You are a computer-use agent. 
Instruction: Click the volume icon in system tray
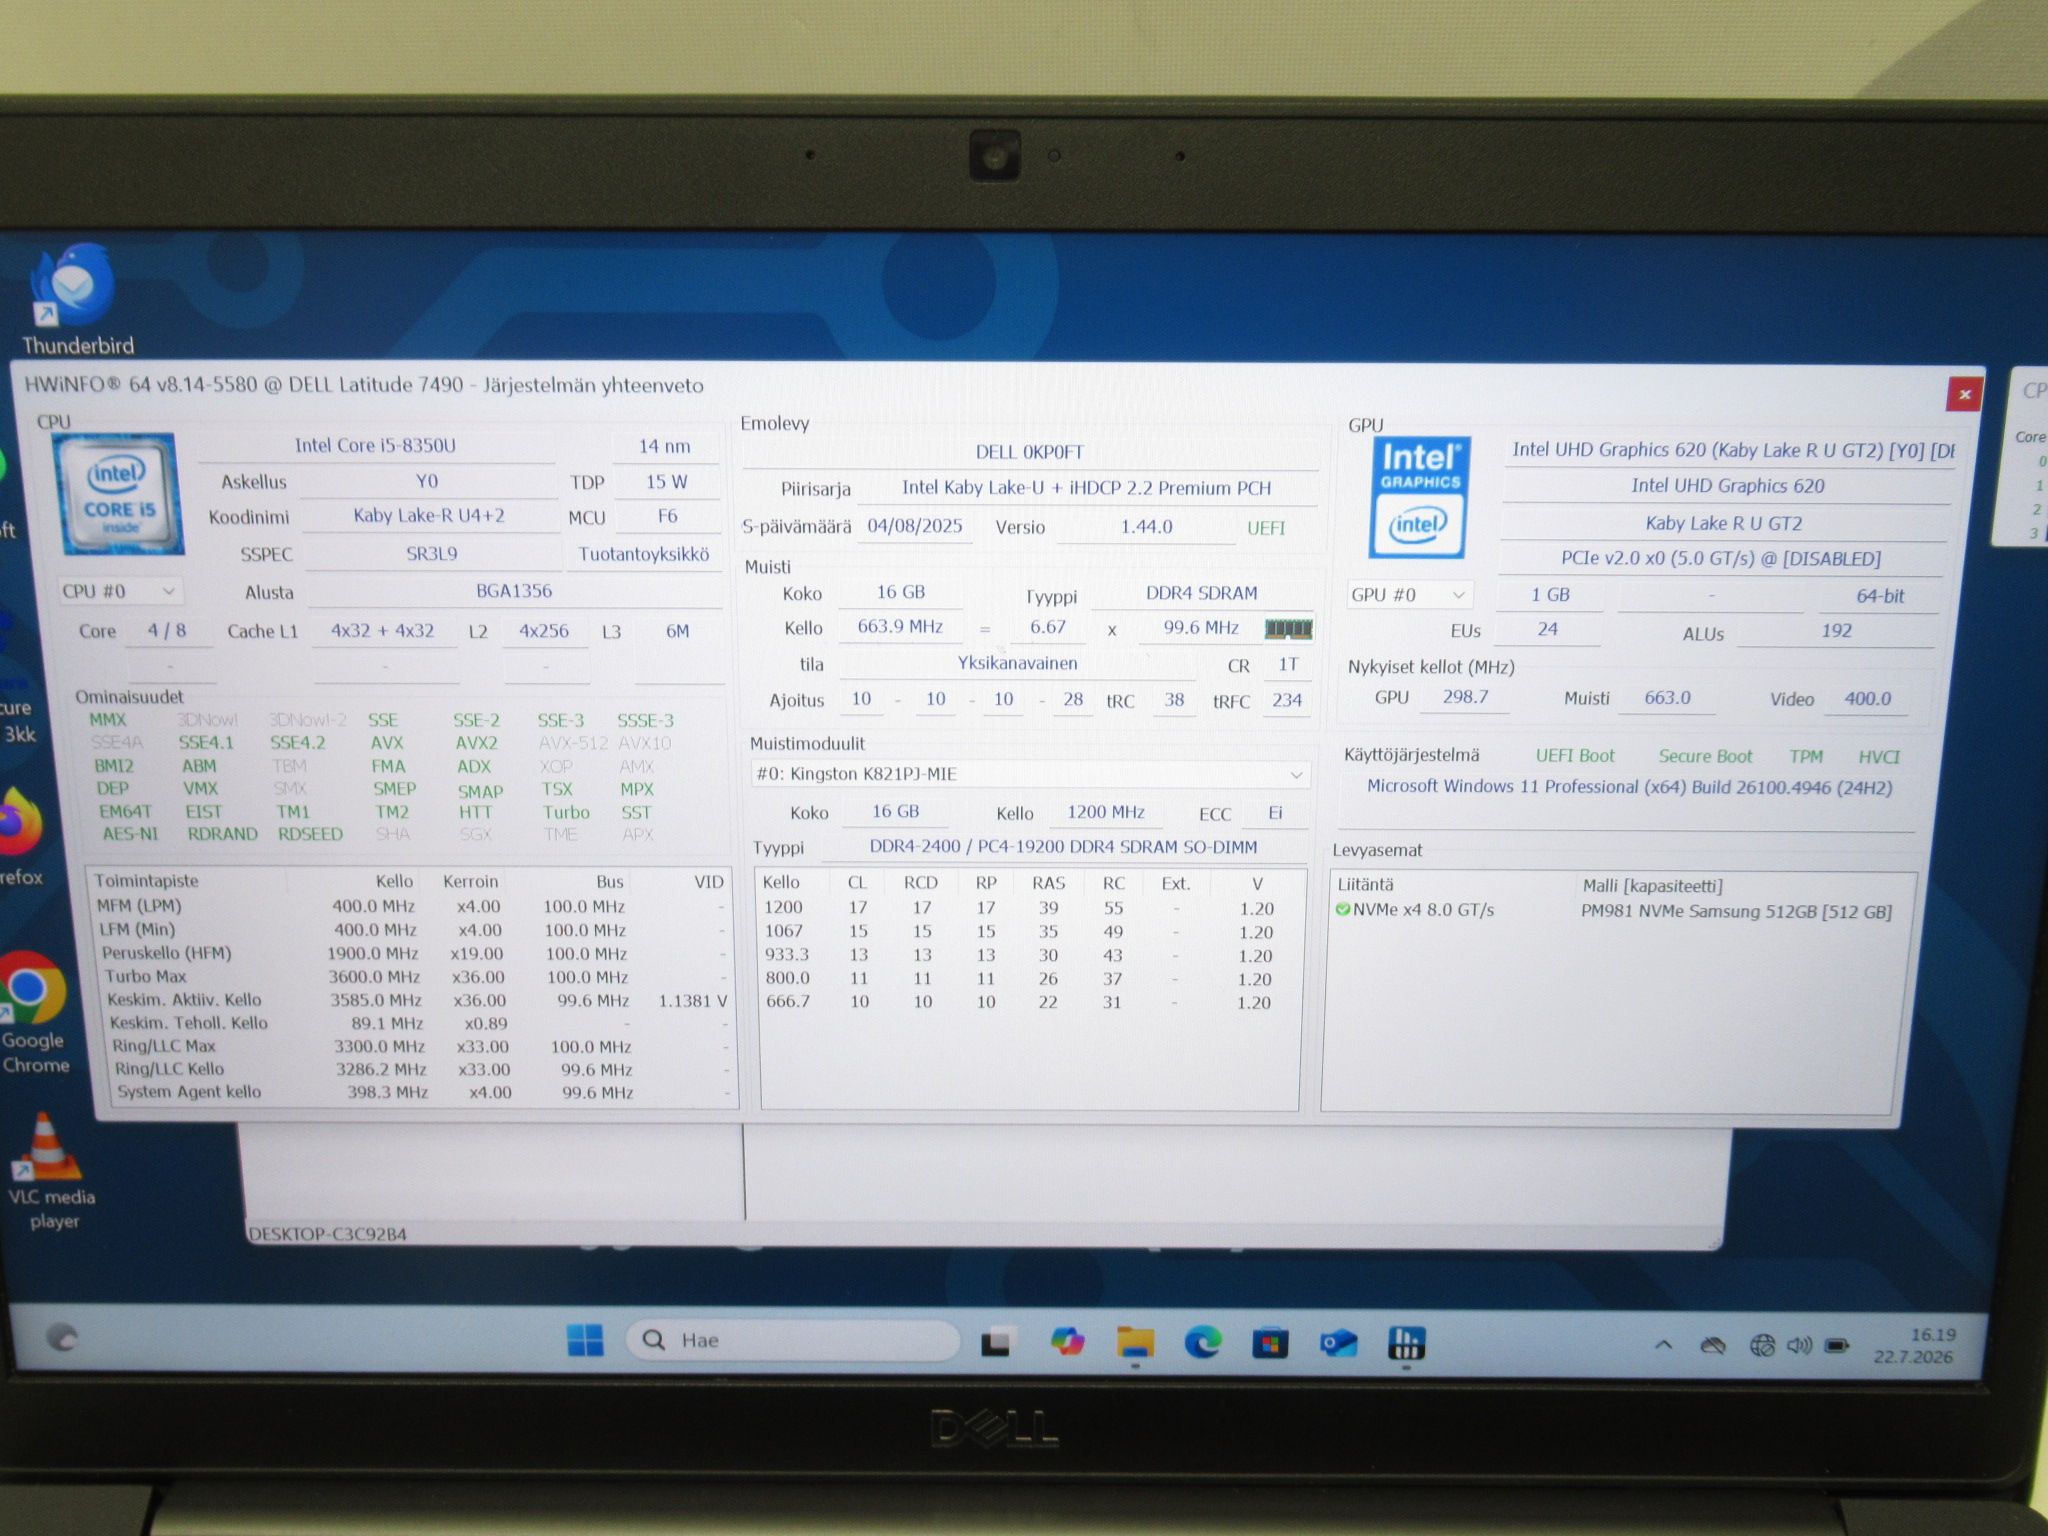point(1799,1346)
